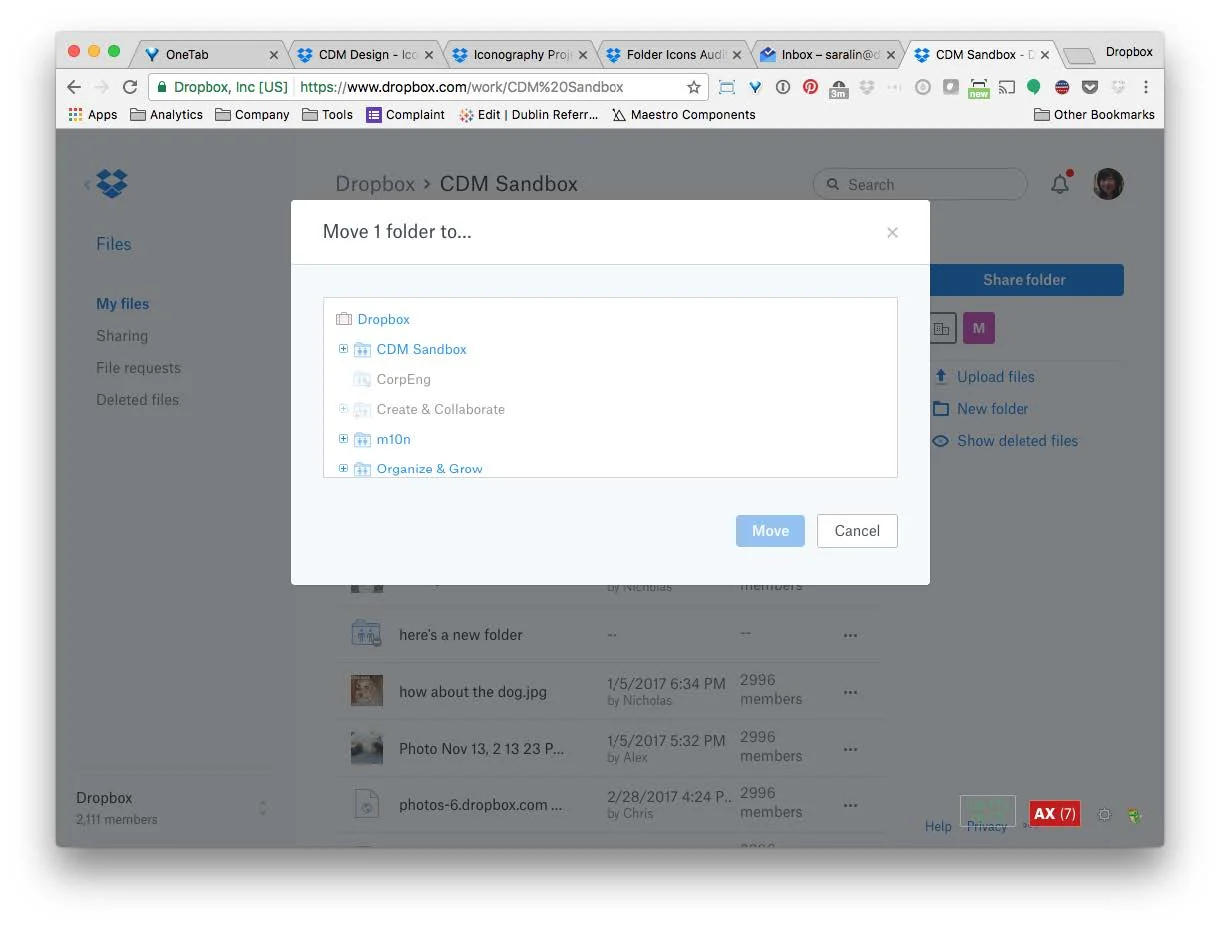
Task: Click Upload files
Action: pyautogui.click(x=995, y=377)
